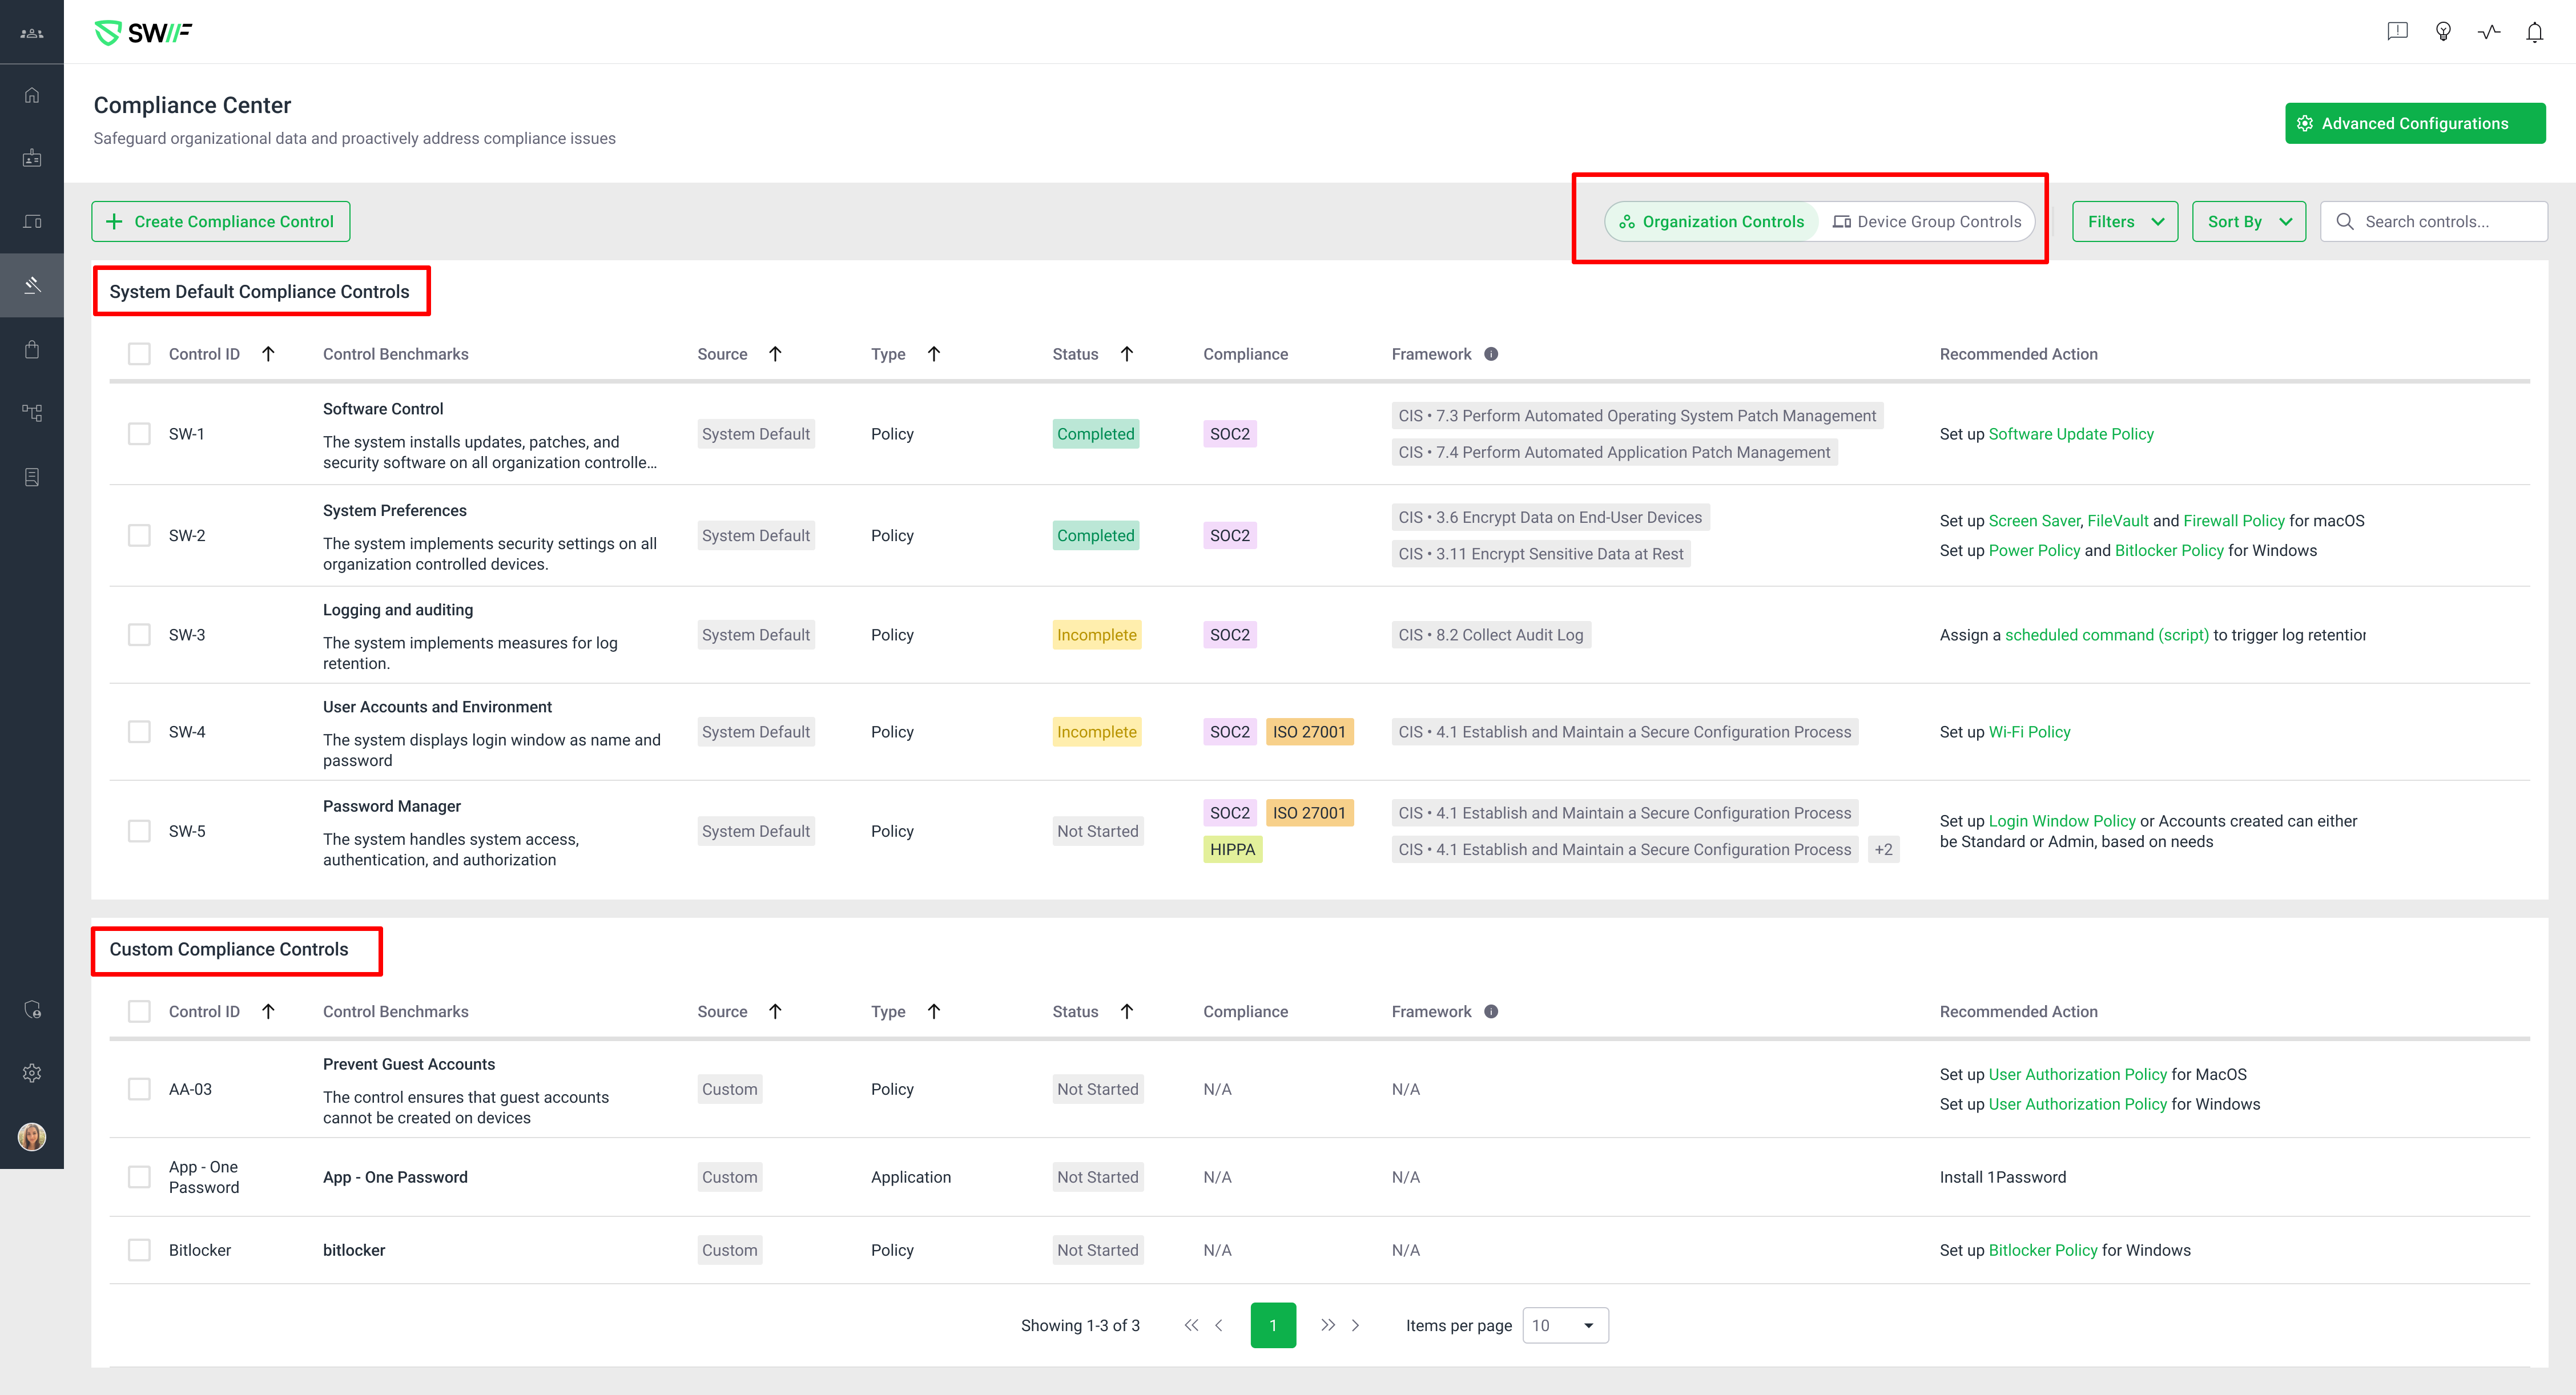Tick the Bitlocker row checkbox

click(x=139, y=1250)
